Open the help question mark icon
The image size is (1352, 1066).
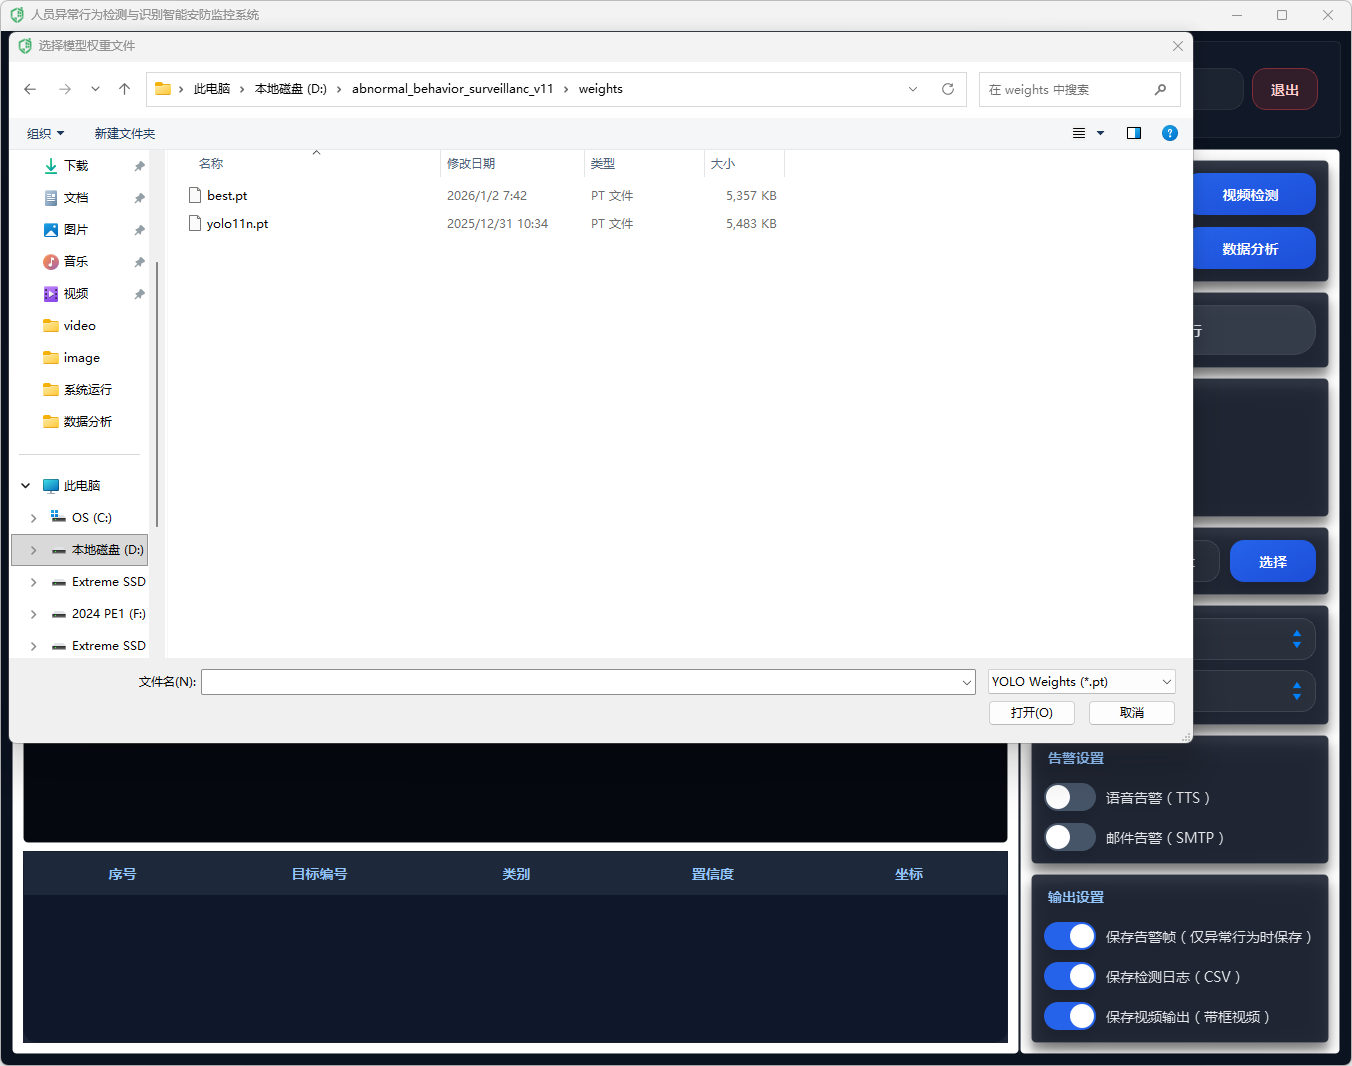(x=1169, y=133)
